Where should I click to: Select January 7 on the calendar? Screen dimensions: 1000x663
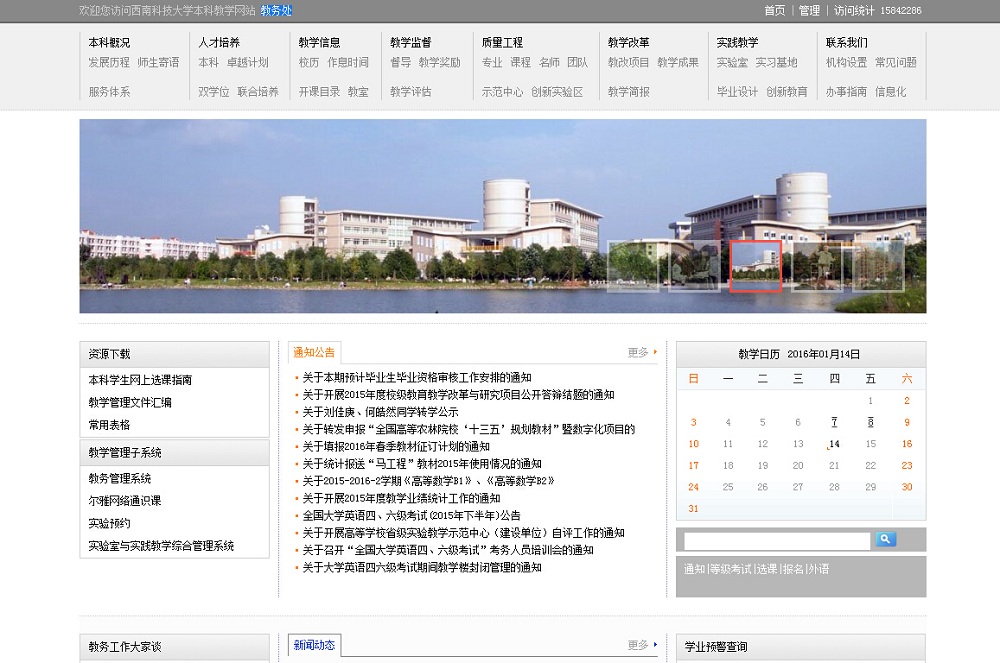[x=834, y=422]
